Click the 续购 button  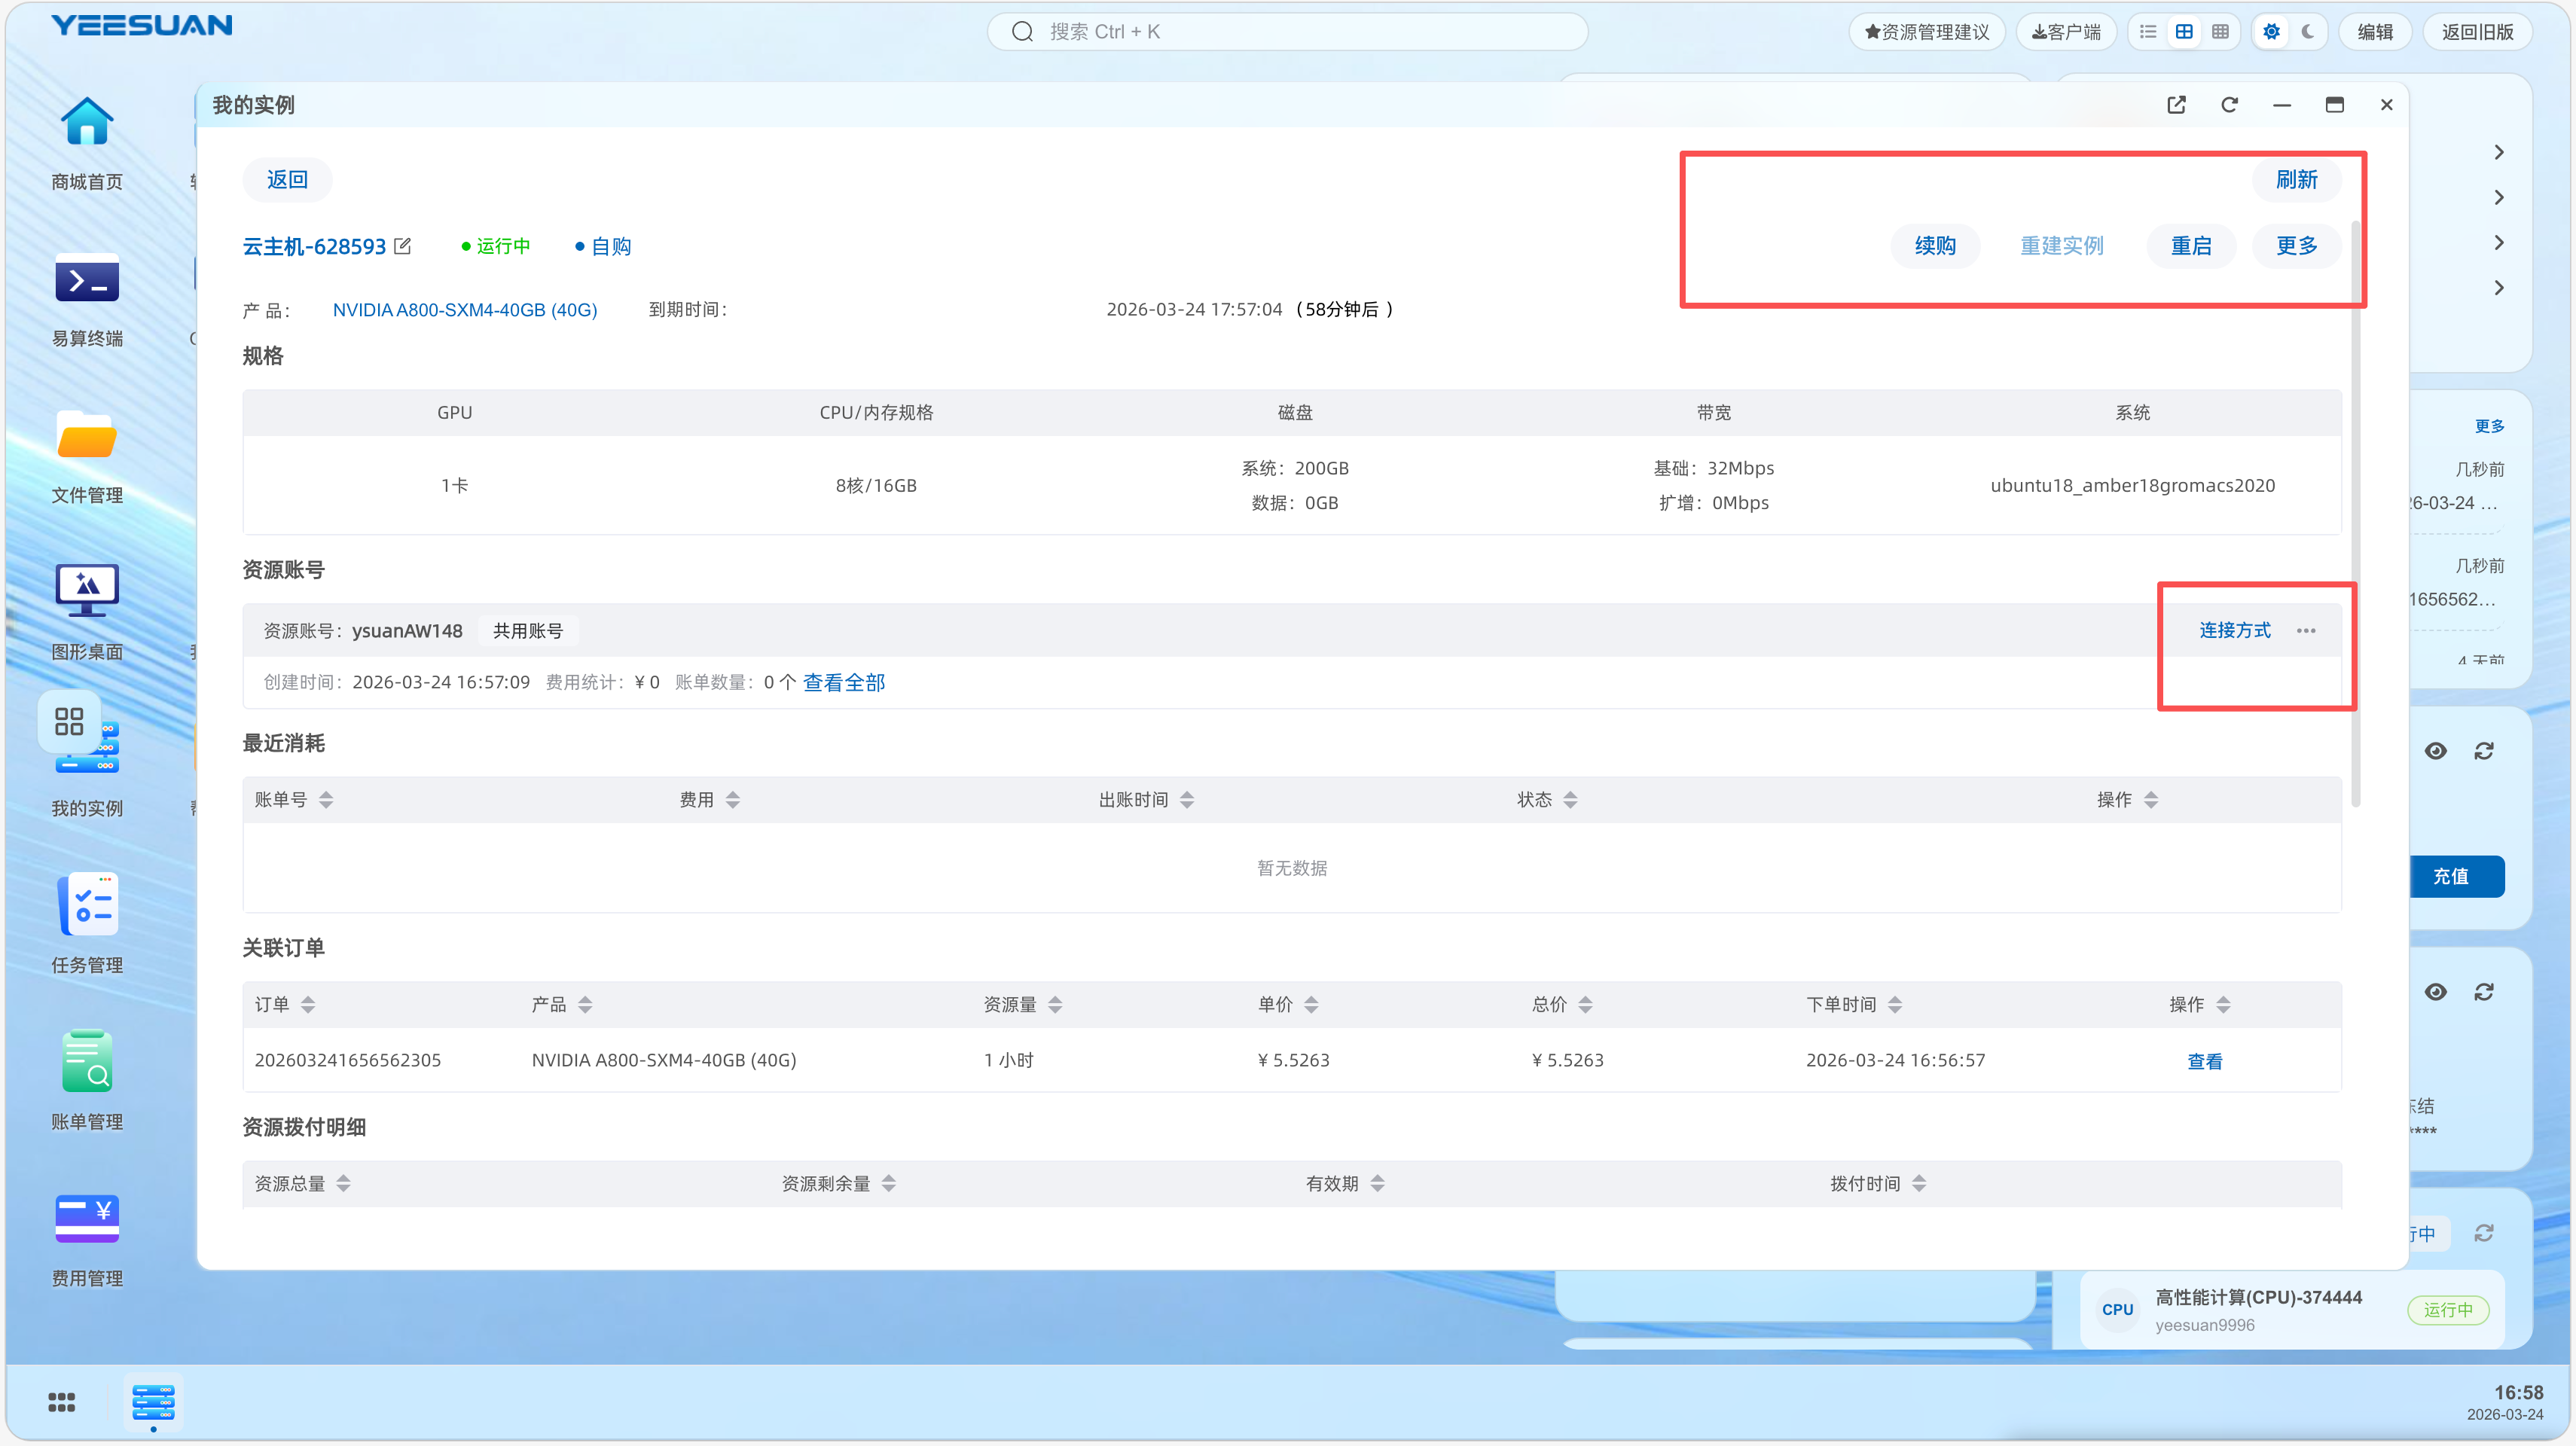pos(1934,246)
